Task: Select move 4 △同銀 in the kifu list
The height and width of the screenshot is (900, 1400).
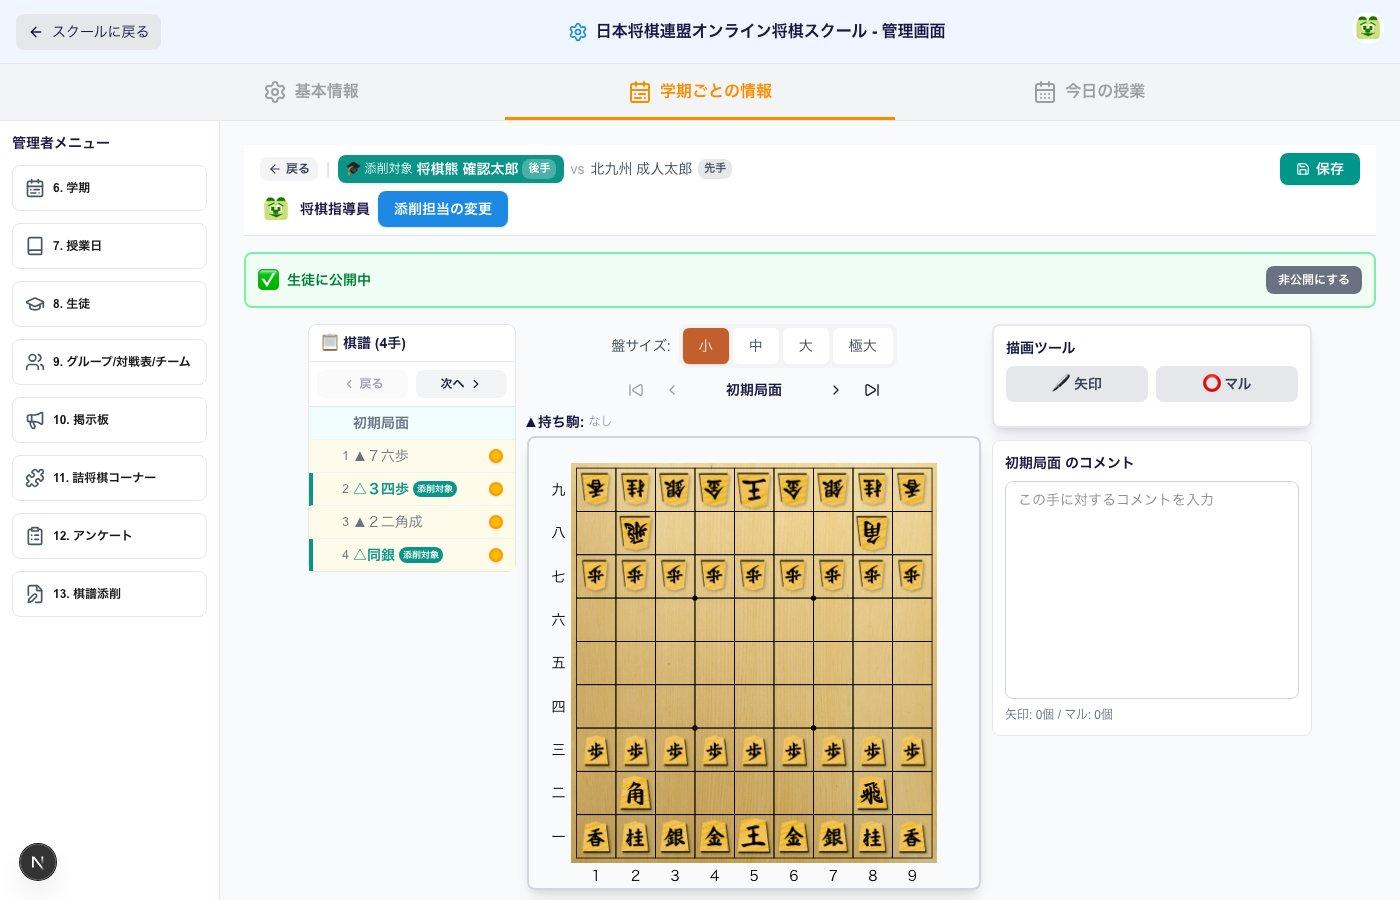Action: tap(412, 555)
